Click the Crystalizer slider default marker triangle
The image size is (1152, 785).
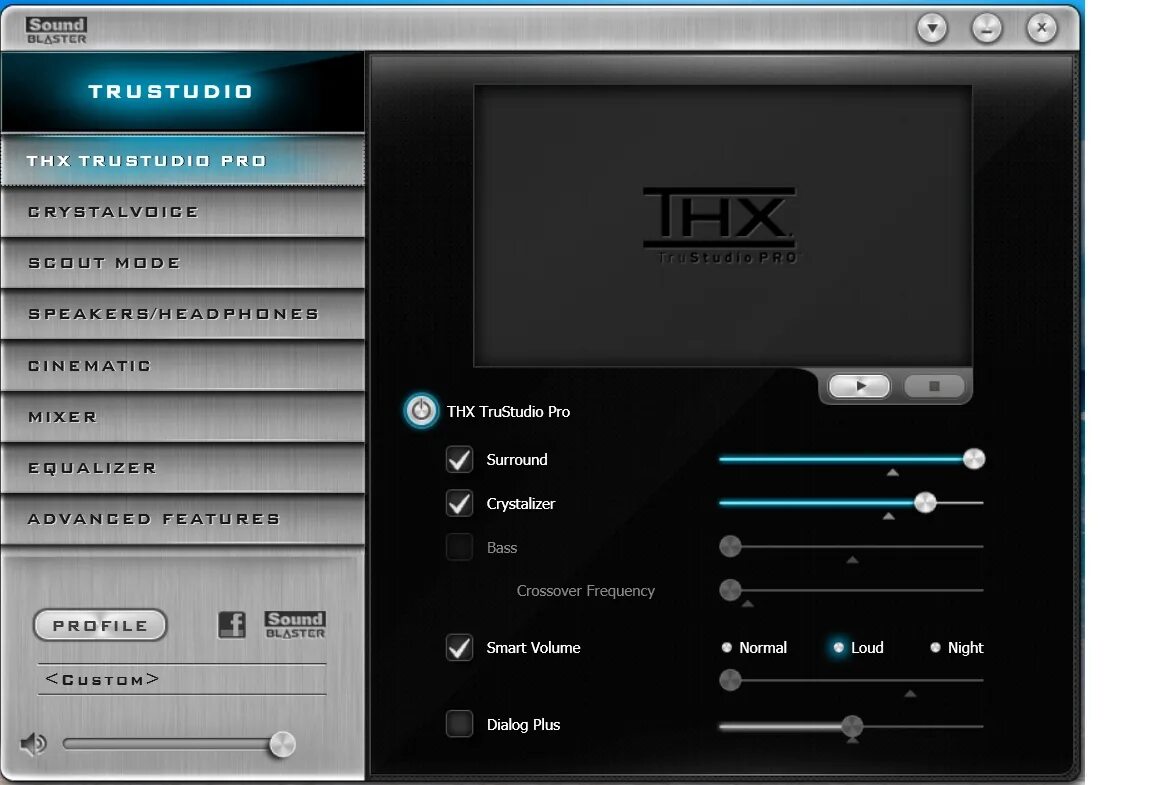(x=889, y=517)
